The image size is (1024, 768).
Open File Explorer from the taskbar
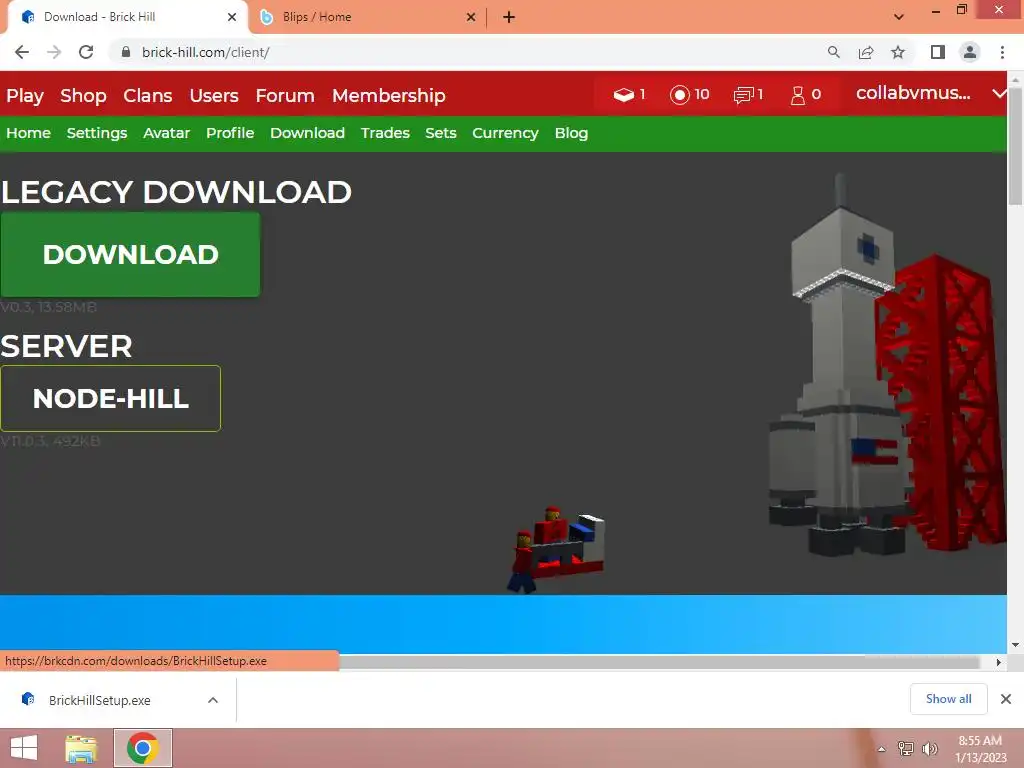click(x=82, y=748)
